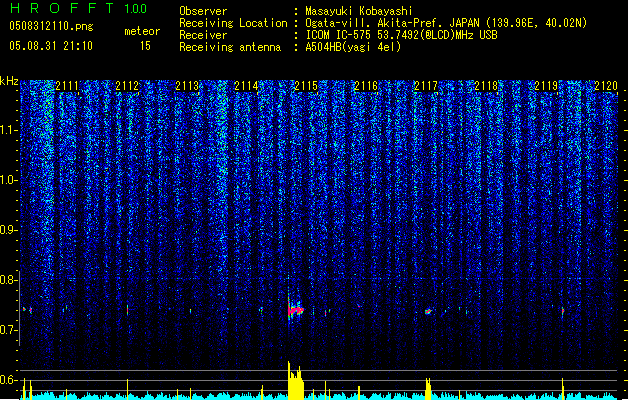Click Ogata-vill. Akita-Pref. JAPAN location text
The width and height of the screenshot is (629, 400).
coord(446,23)
